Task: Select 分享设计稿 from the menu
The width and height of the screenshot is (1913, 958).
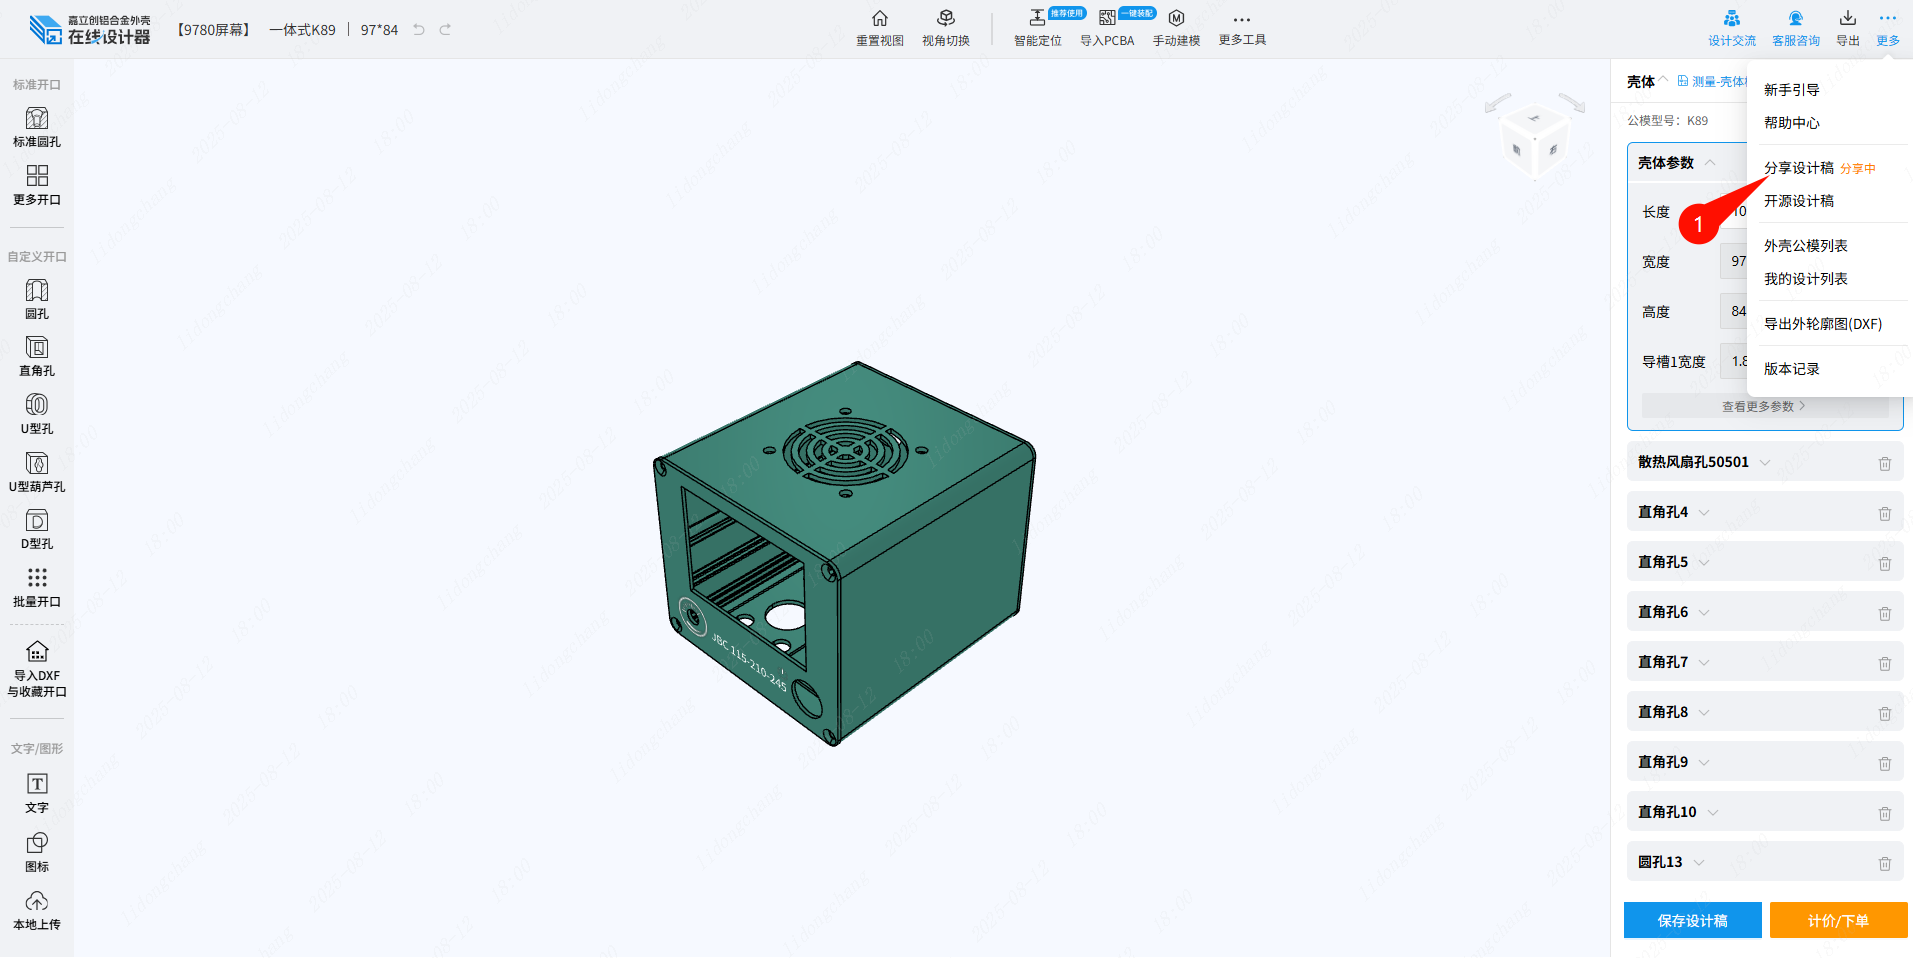Action: 1798,168
